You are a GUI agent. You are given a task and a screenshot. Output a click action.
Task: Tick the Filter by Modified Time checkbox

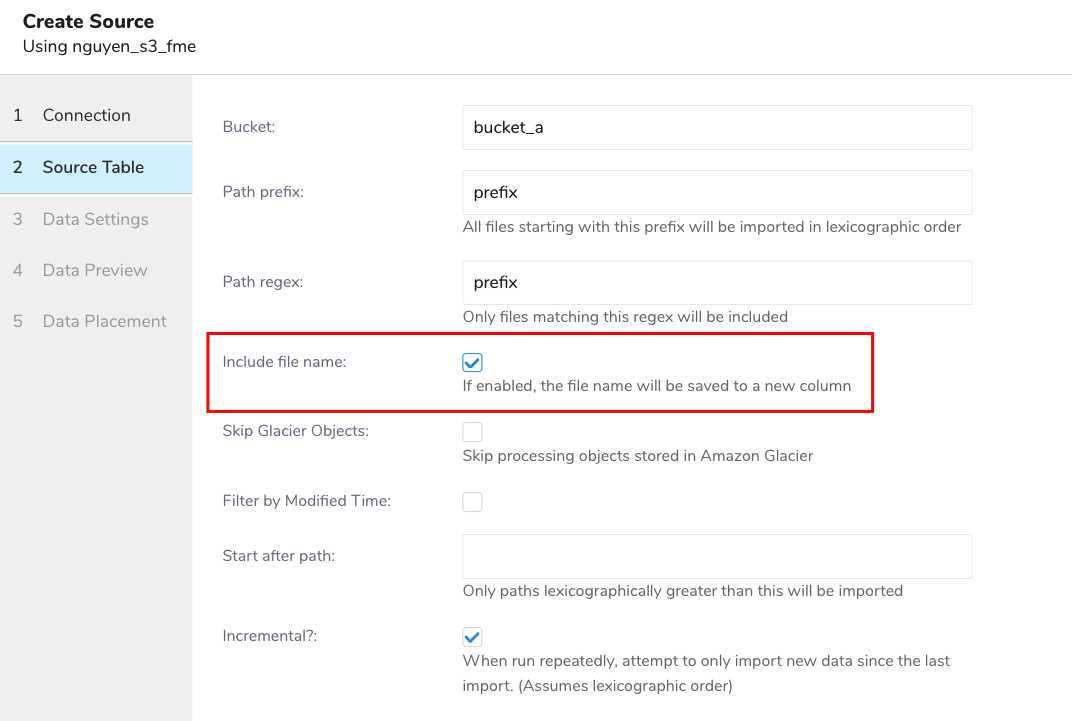[x=473, y=501]
